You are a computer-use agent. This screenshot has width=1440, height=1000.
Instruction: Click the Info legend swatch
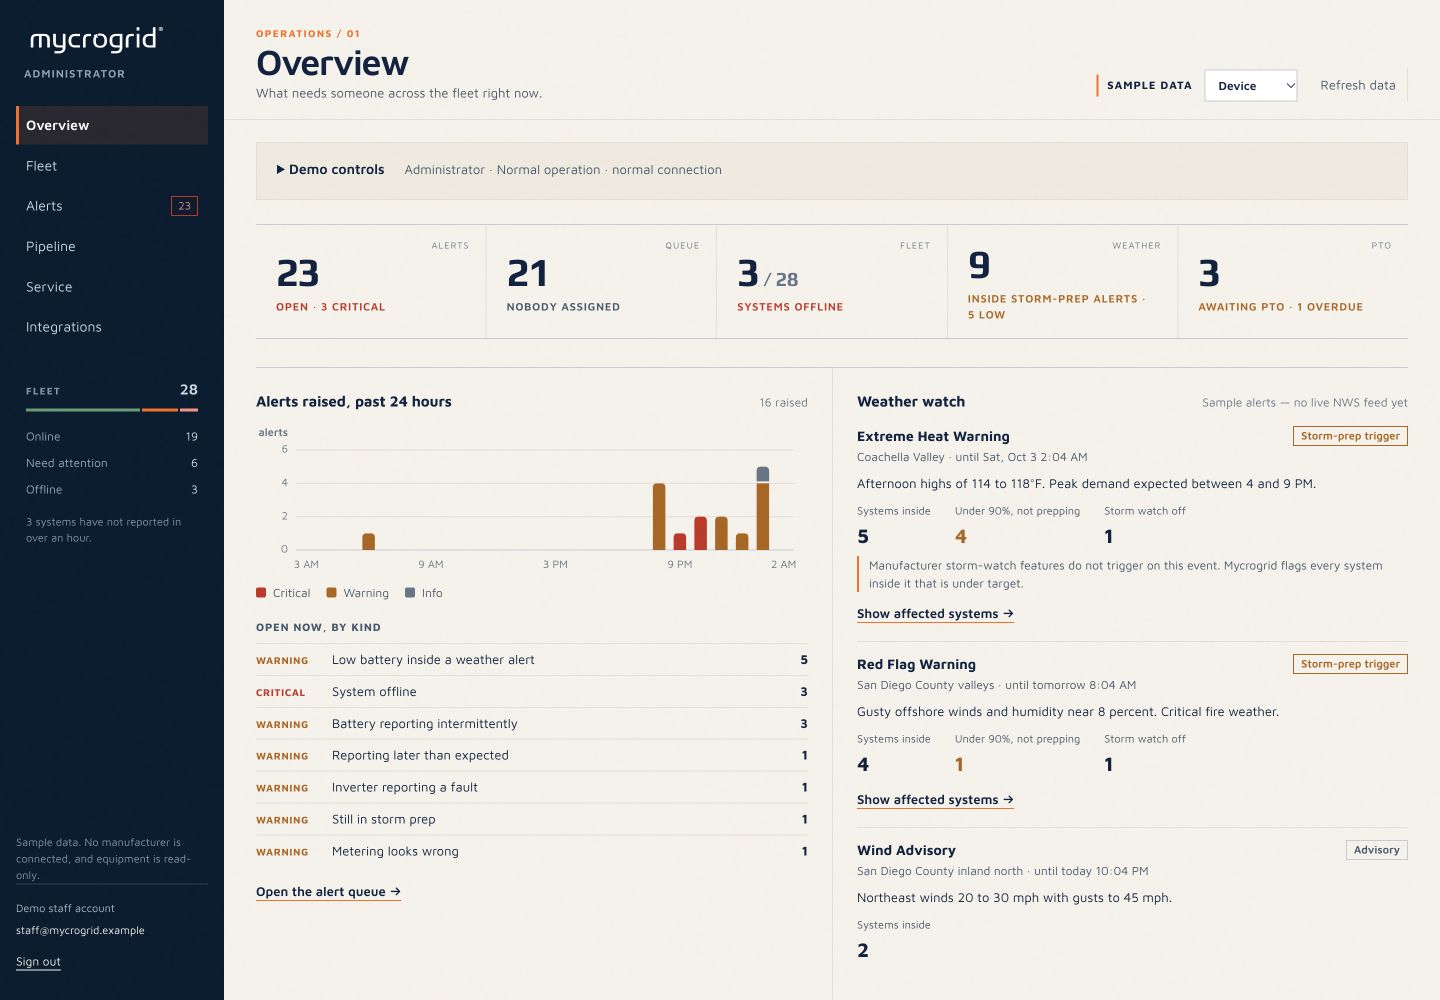click(410, 593)
